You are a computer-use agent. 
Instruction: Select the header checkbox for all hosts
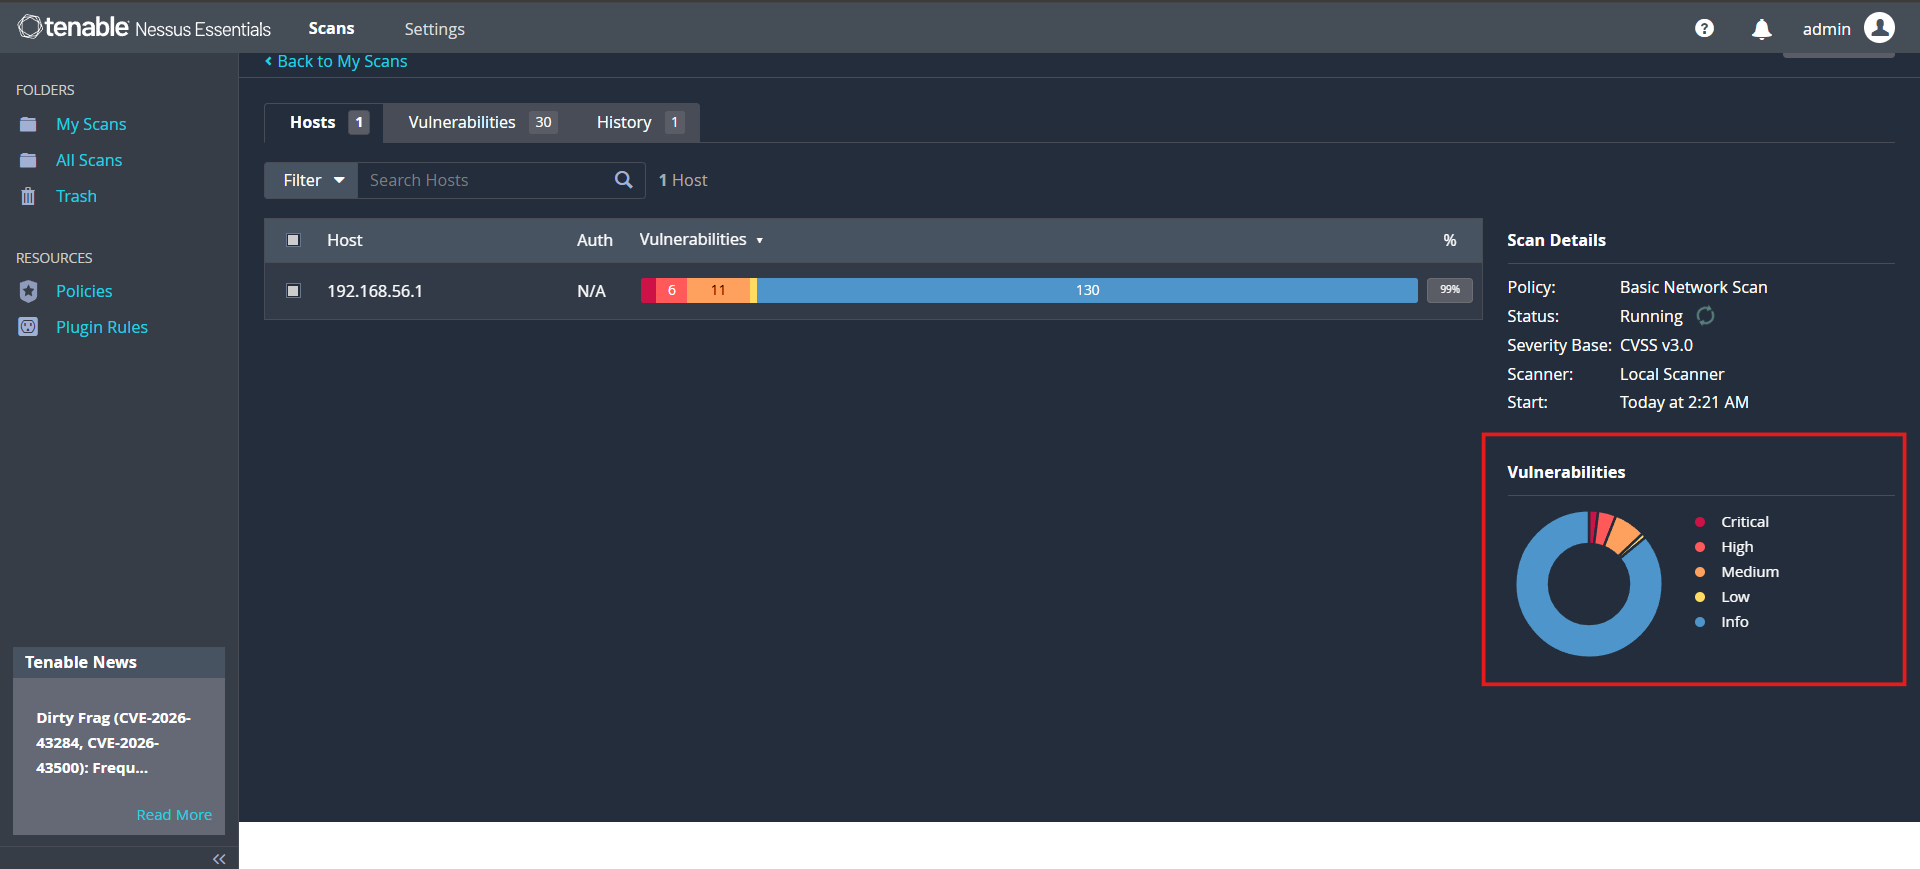click(293, 240)
